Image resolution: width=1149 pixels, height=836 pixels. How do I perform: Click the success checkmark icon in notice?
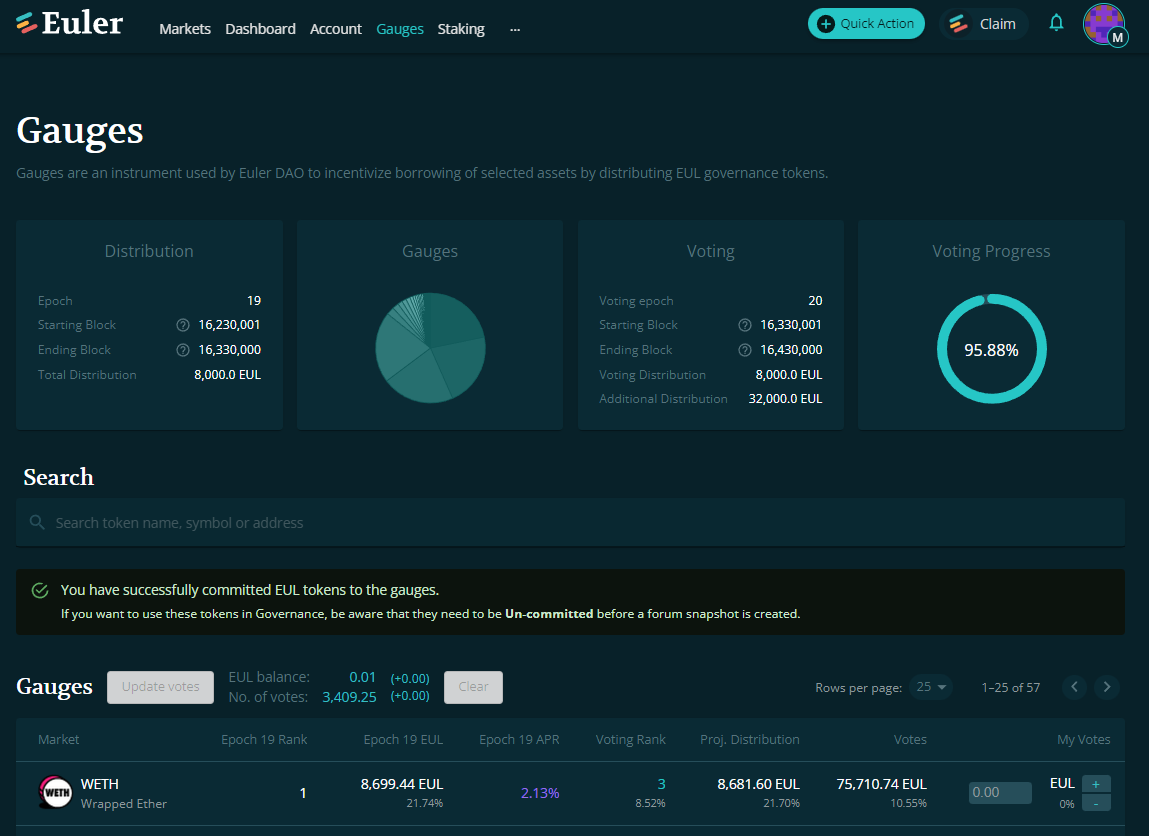[x=40, y=591]
